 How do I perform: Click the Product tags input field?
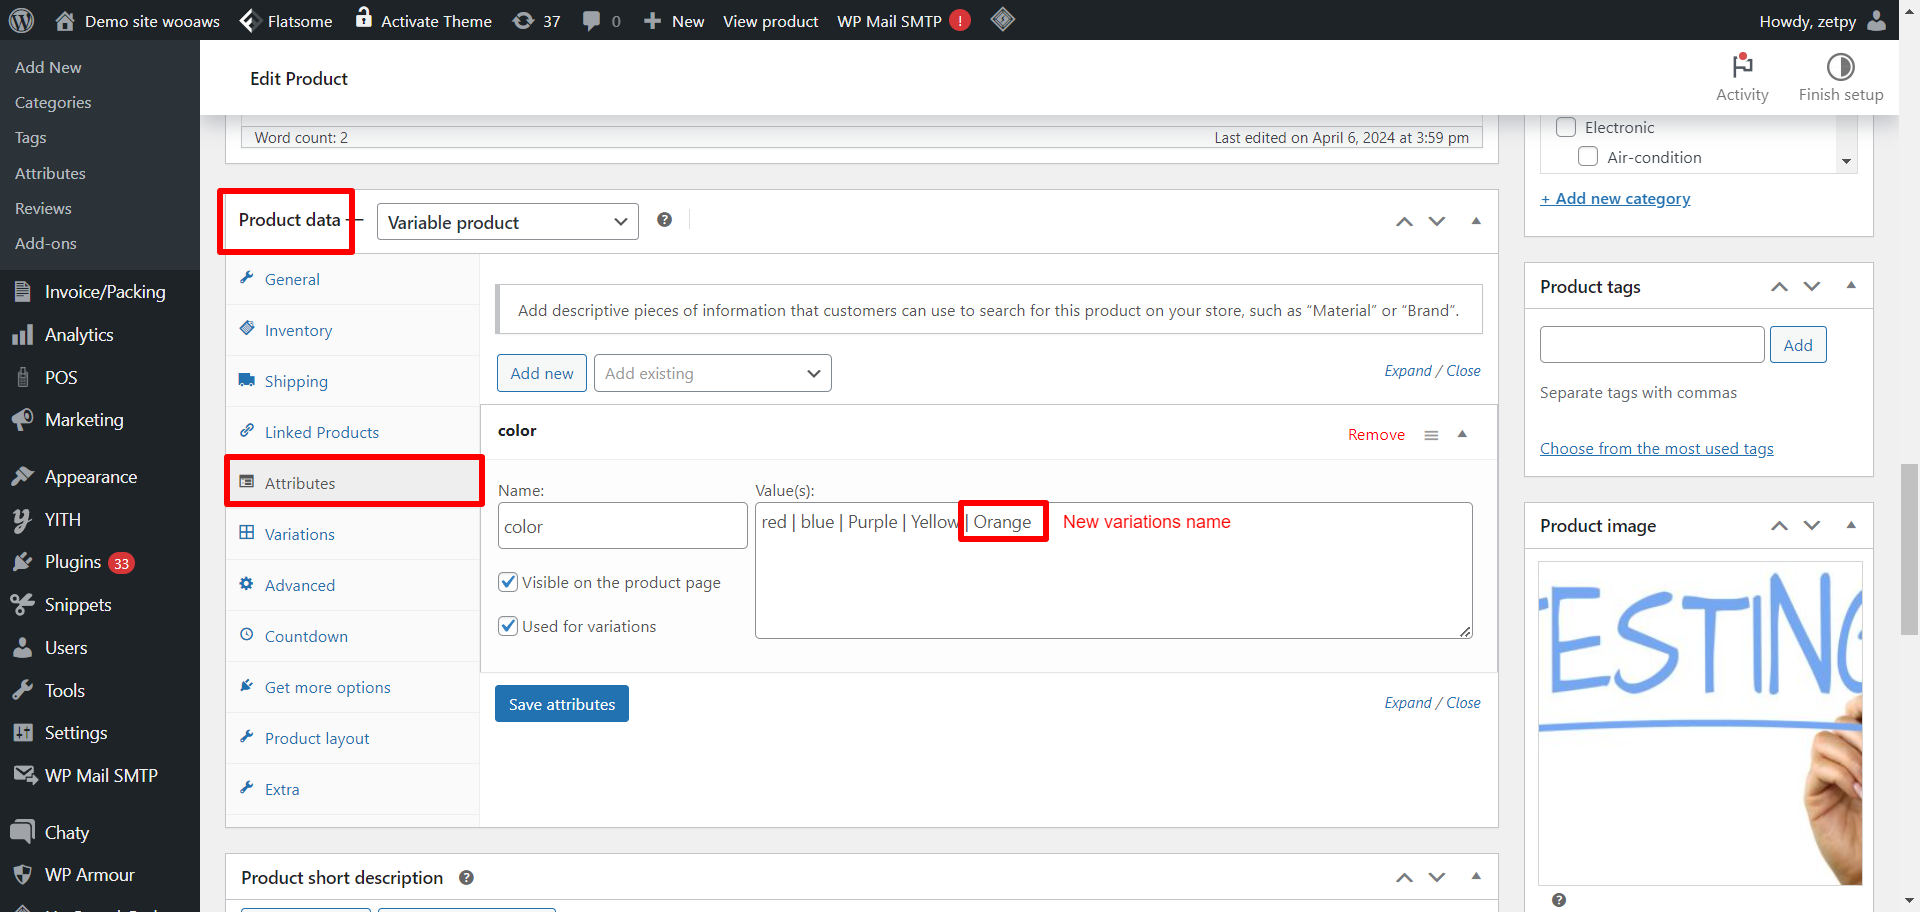(1652, 345)
